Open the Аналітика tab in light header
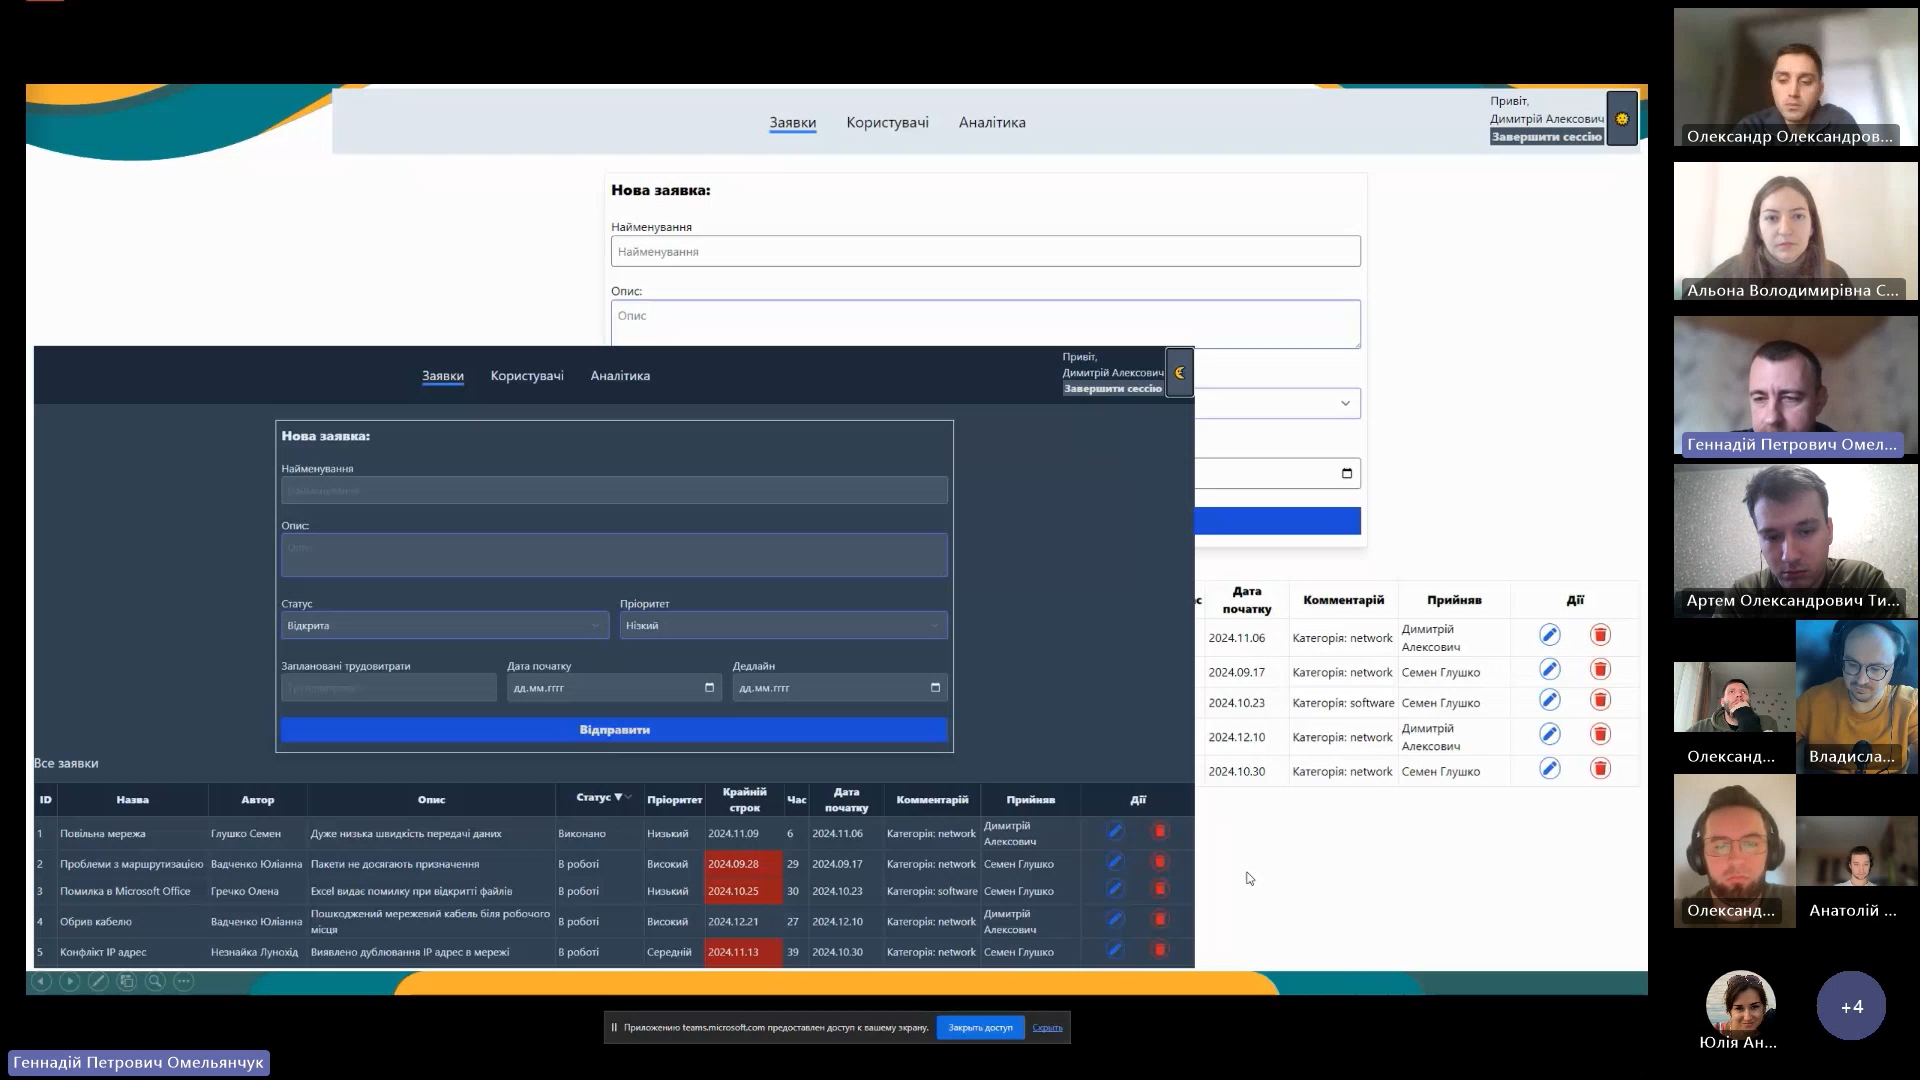The height and width of the screenshot is (1080, 1920). [x=991, y=123]
